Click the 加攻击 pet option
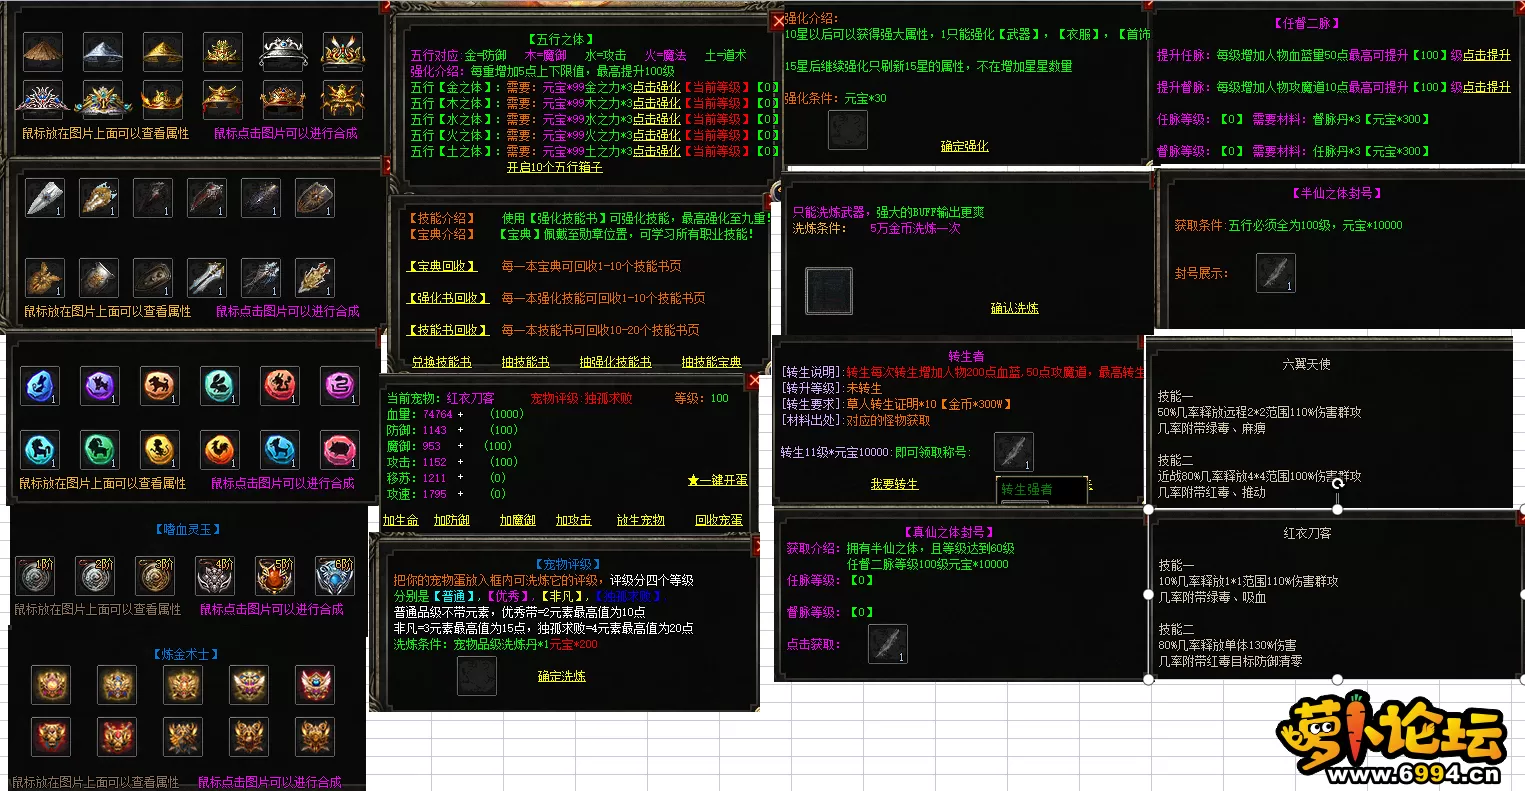1525x791 pixels. click(x=573, y=520)
